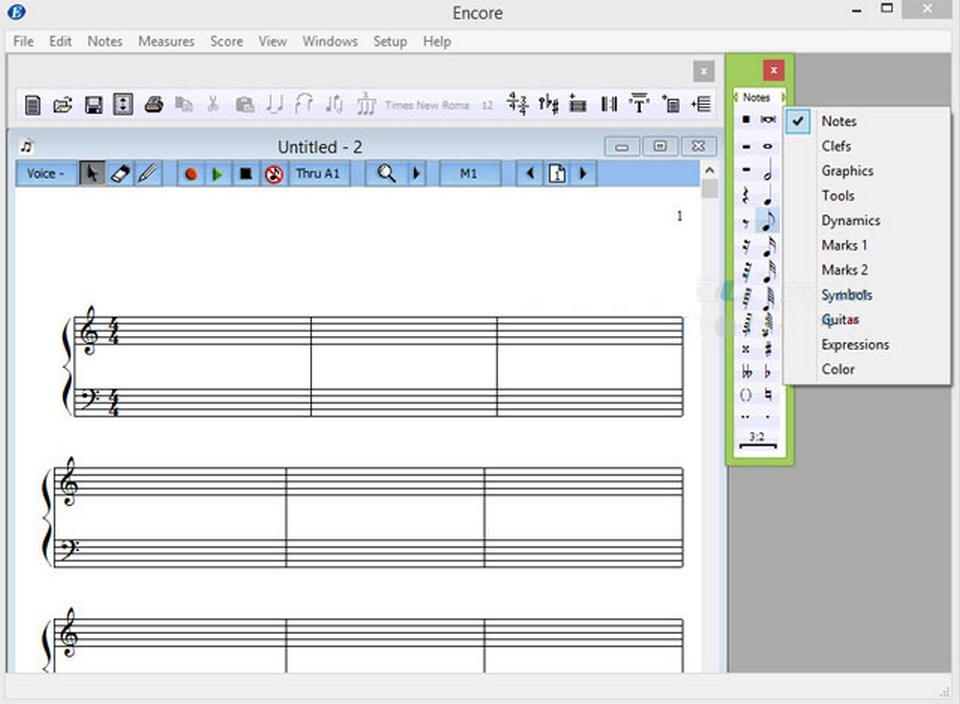Click the Thru A1 button
The width and height of the screenshot is (960, 704).
pyautogui.click(x=318, y=174)
